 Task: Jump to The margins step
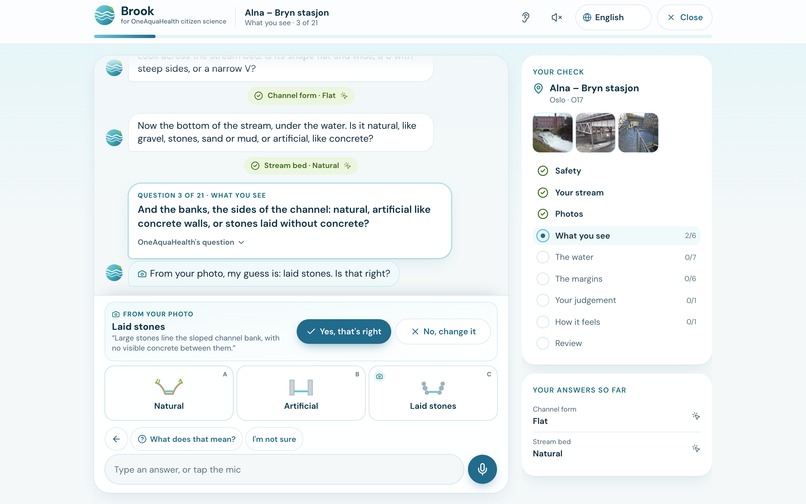click(617, 279)
